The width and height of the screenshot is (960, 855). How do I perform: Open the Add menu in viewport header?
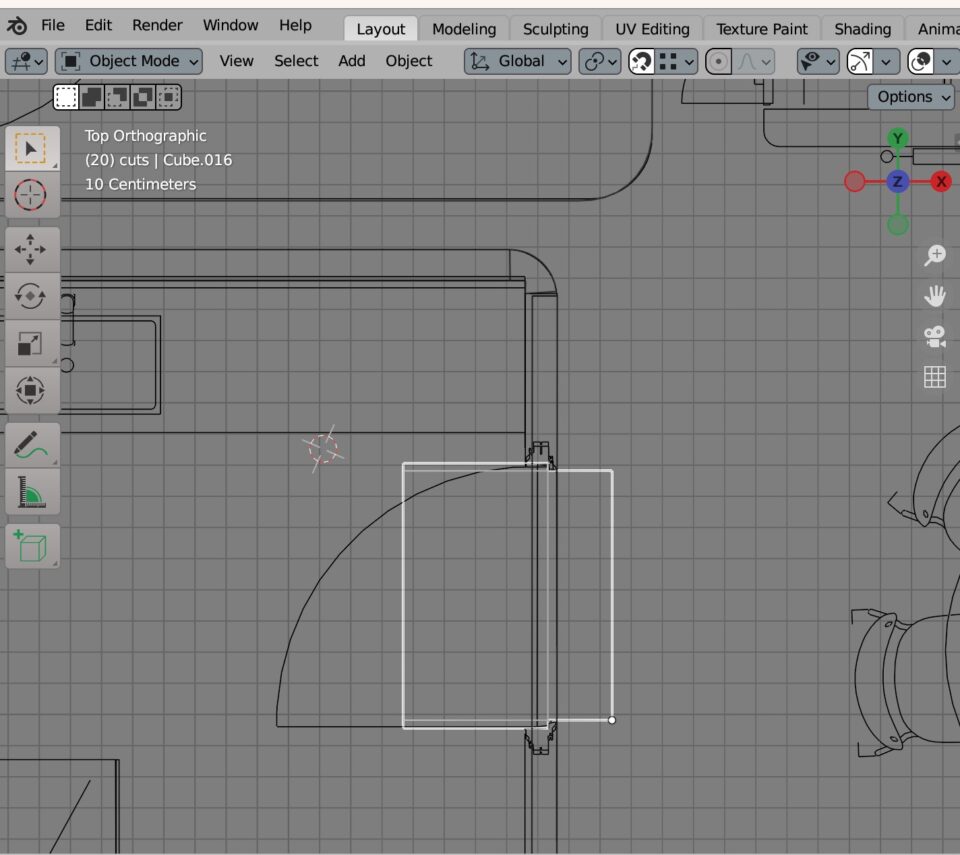click(x=352, y=61)
